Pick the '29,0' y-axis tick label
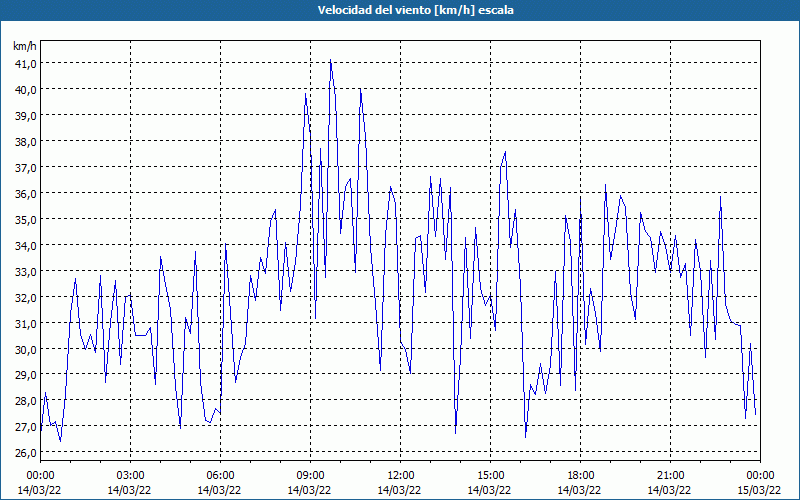This screenshot has height=500, width=800. [x=26, y=375]
